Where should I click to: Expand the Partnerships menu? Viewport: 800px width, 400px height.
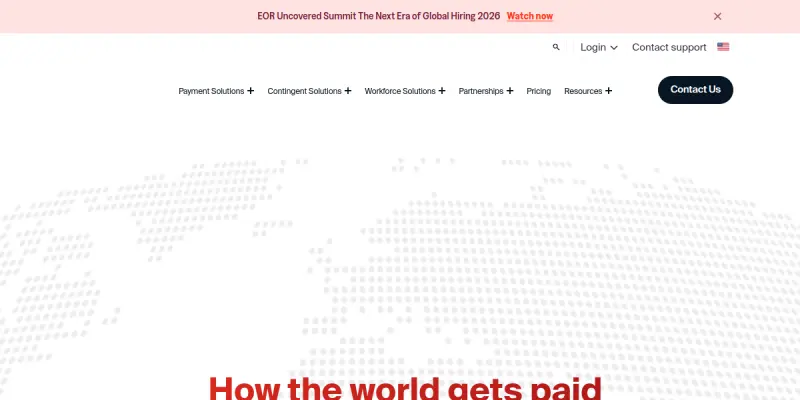click(x=486, y=91)
